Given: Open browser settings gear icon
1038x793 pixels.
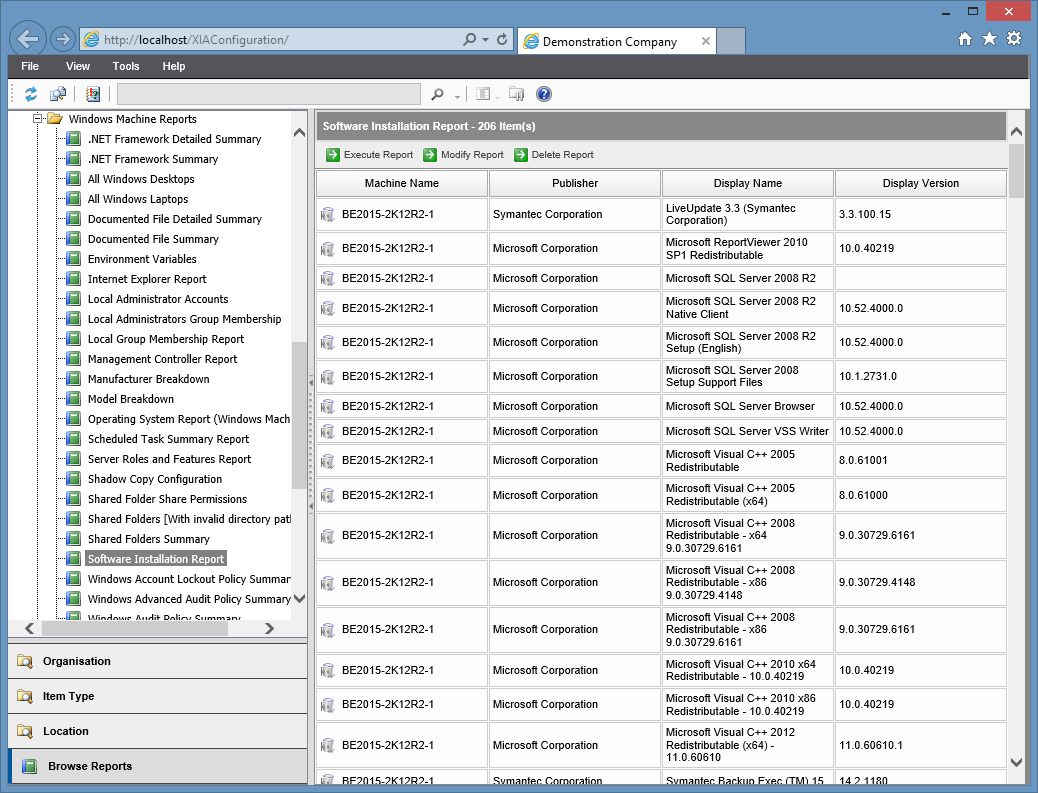Looking at the screenshot, I should pyautogui.click(x=1014, y=38).
